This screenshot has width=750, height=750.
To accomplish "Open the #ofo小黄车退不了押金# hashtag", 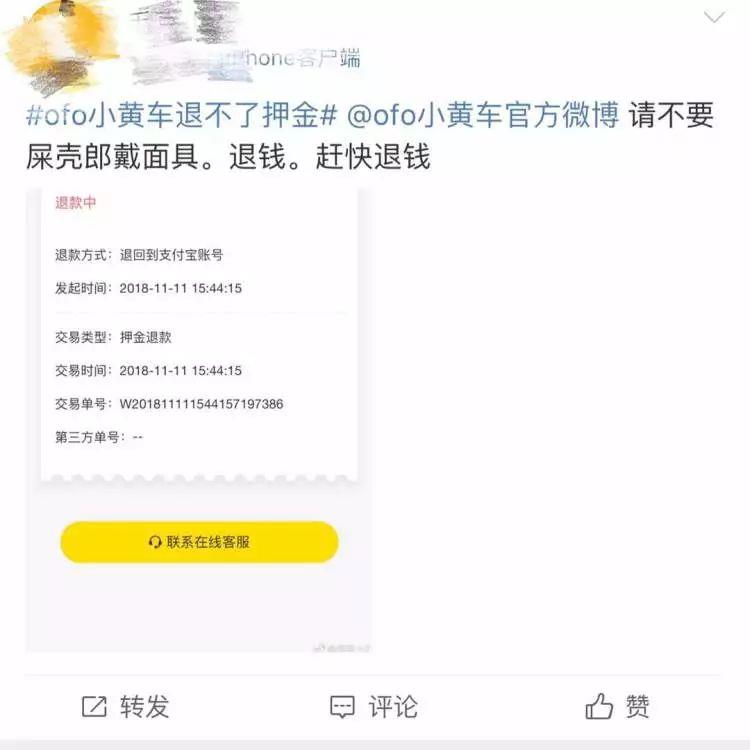I will coord(182,115).
